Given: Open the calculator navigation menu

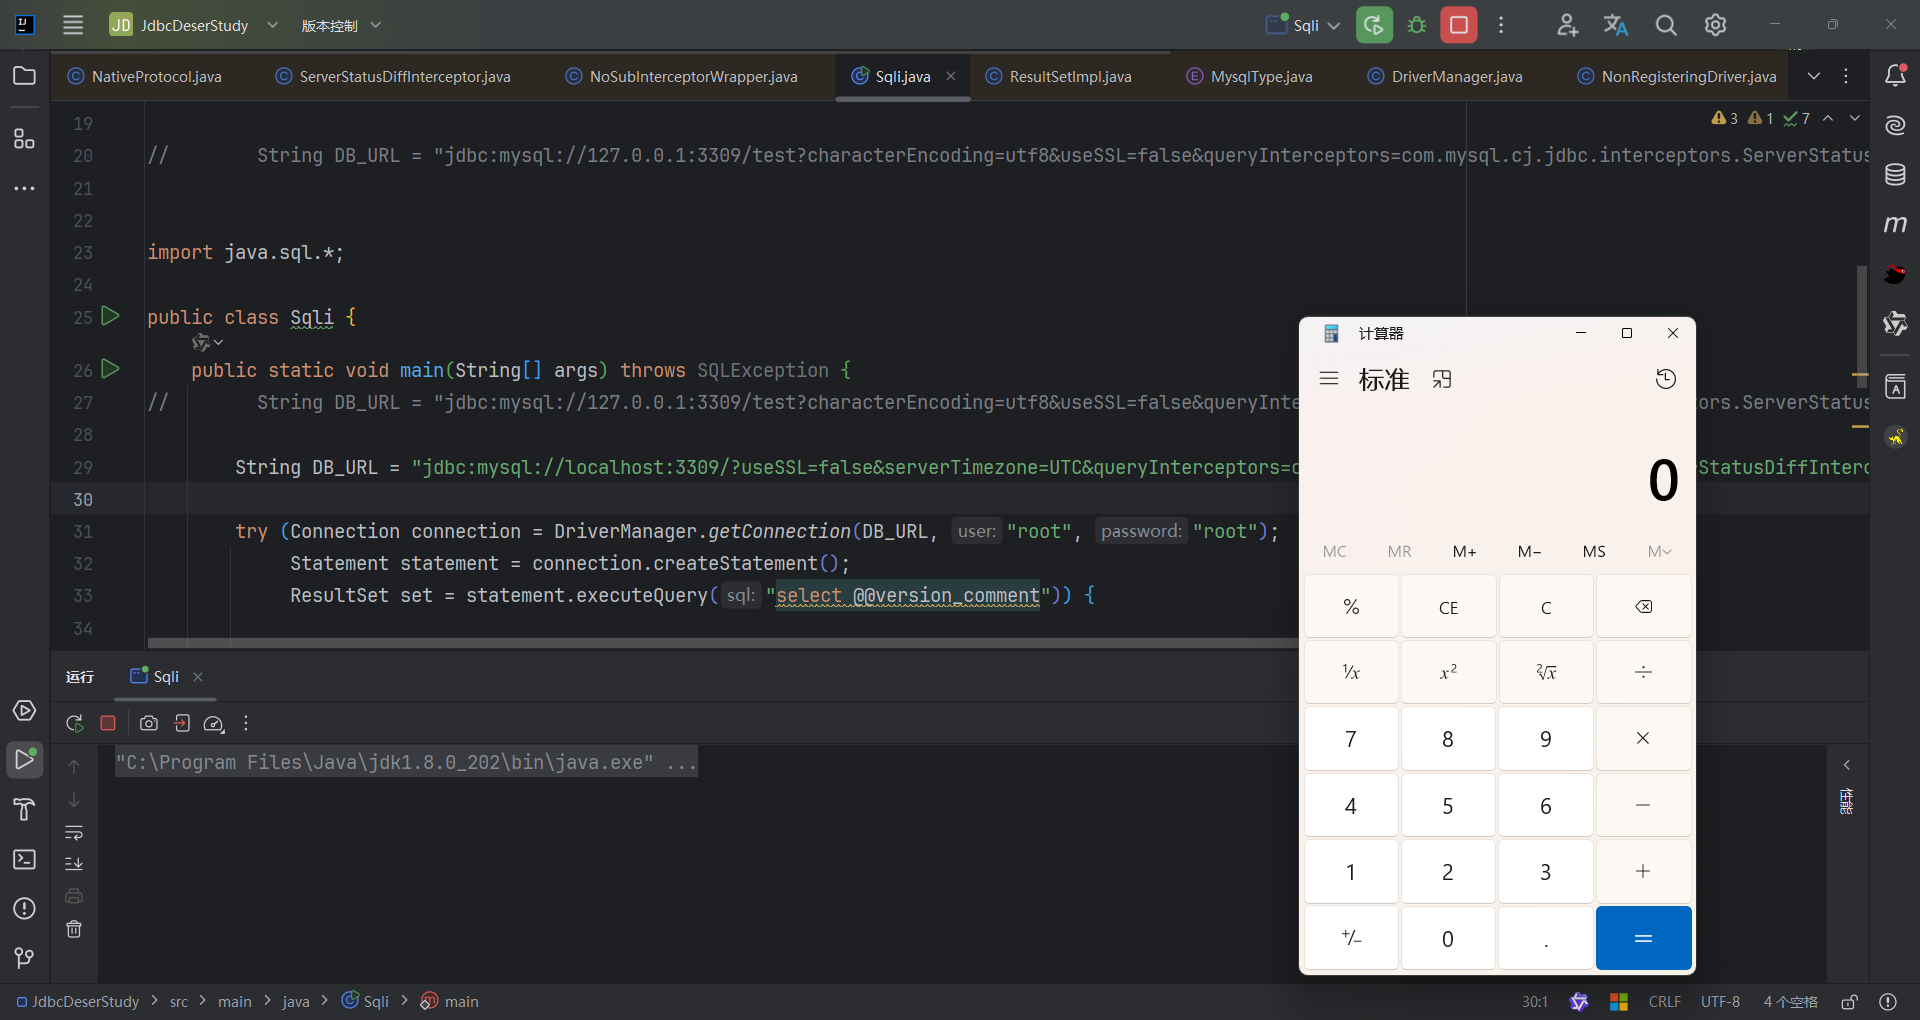Looking at the screenshot, I should (1329, 379).
